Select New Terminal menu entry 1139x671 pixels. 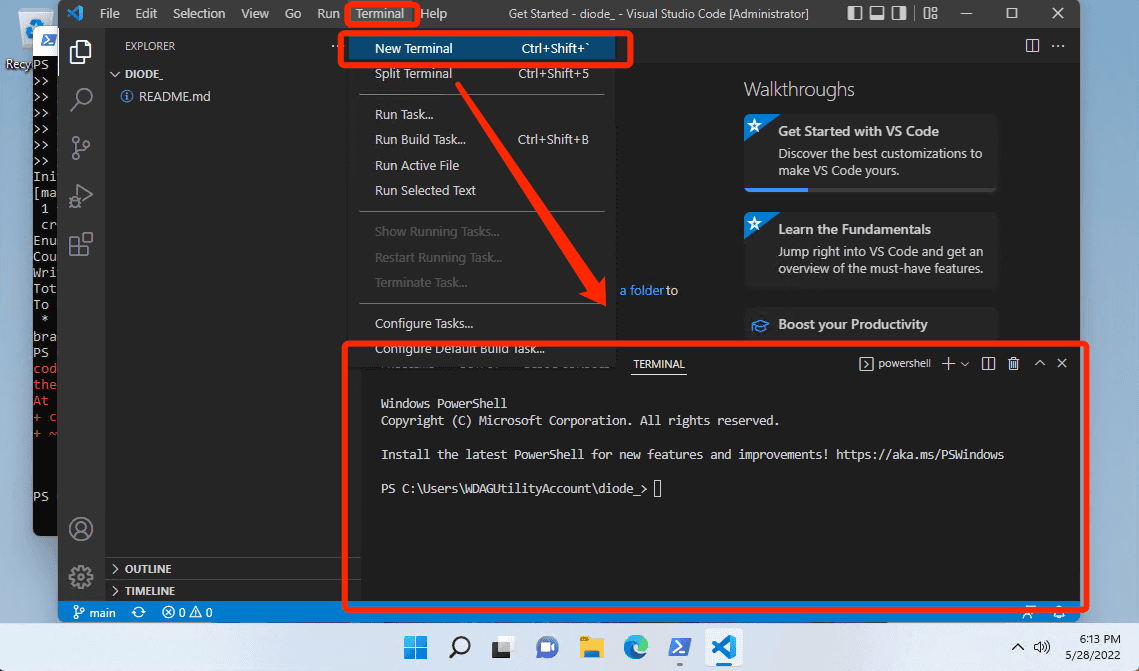482,48
